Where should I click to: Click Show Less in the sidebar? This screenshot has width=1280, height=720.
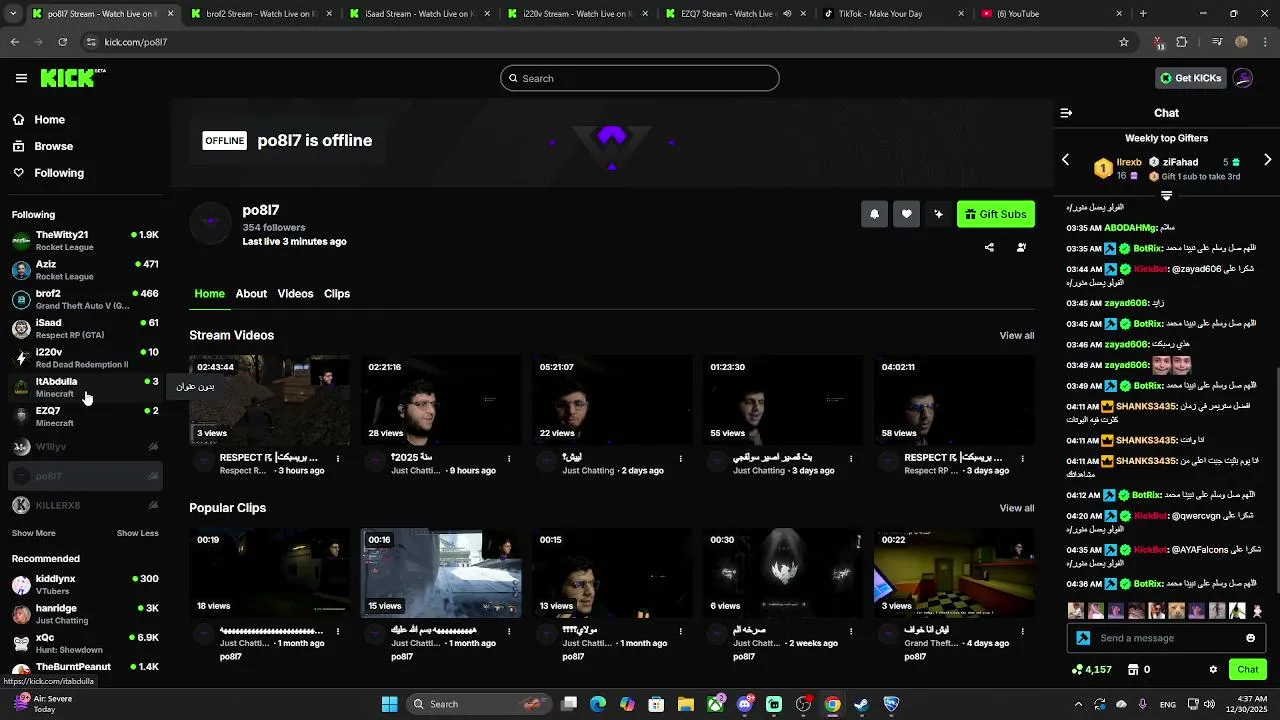point(138,533)
